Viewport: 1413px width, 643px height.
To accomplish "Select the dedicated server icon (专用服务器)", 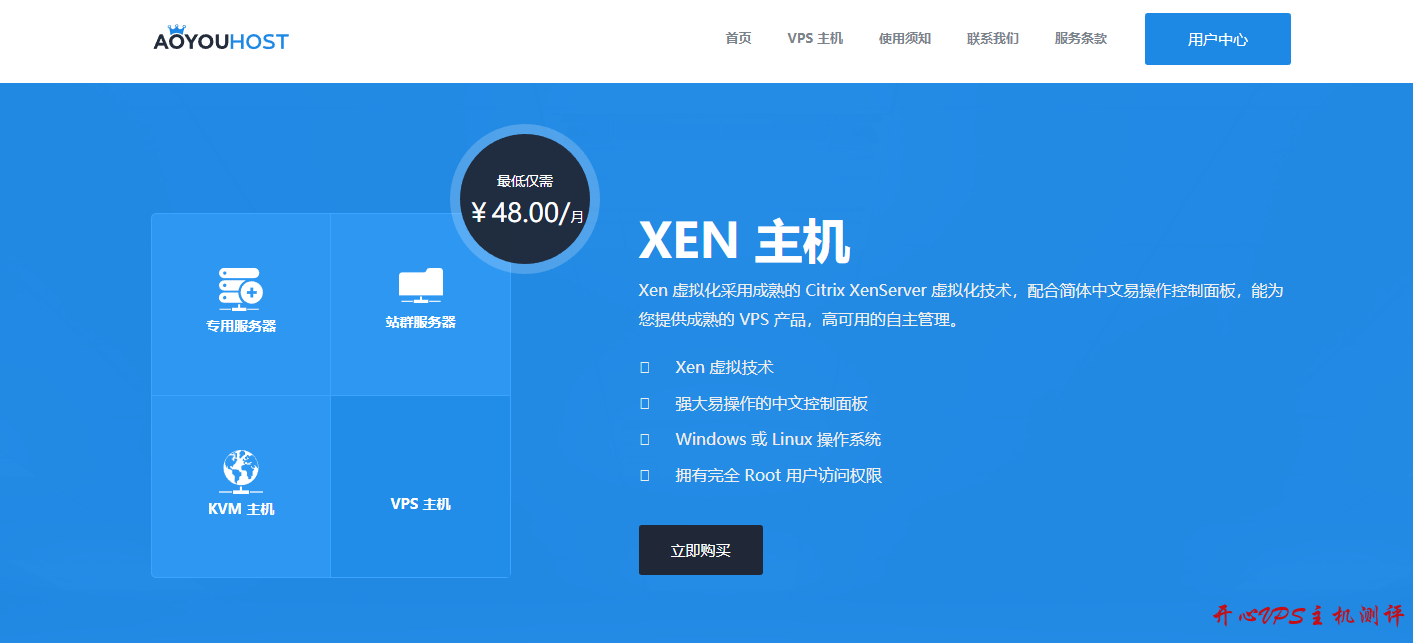I will 240,290.
